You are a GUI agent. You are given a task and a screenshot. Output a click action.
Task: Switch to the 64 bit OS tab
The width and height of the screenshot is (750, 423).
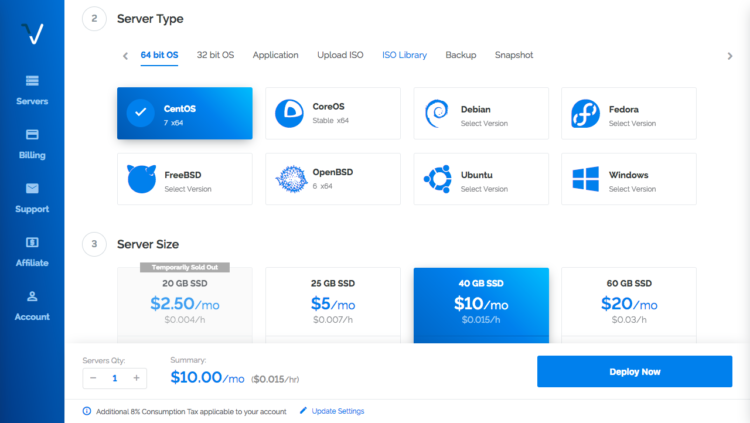pos(159,55)
